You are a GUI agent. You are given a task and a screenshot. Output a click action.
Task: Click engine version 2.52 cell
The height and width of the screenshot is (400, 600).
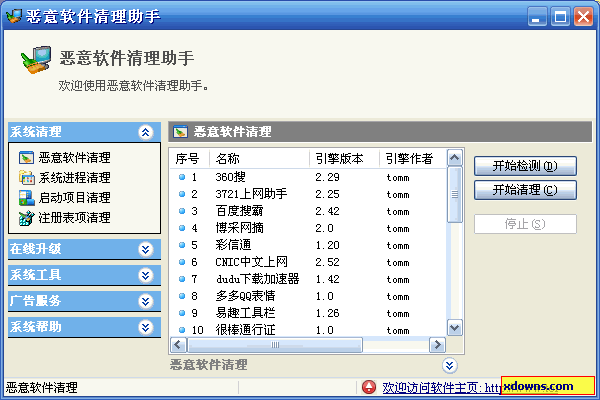tap(327, 262)
